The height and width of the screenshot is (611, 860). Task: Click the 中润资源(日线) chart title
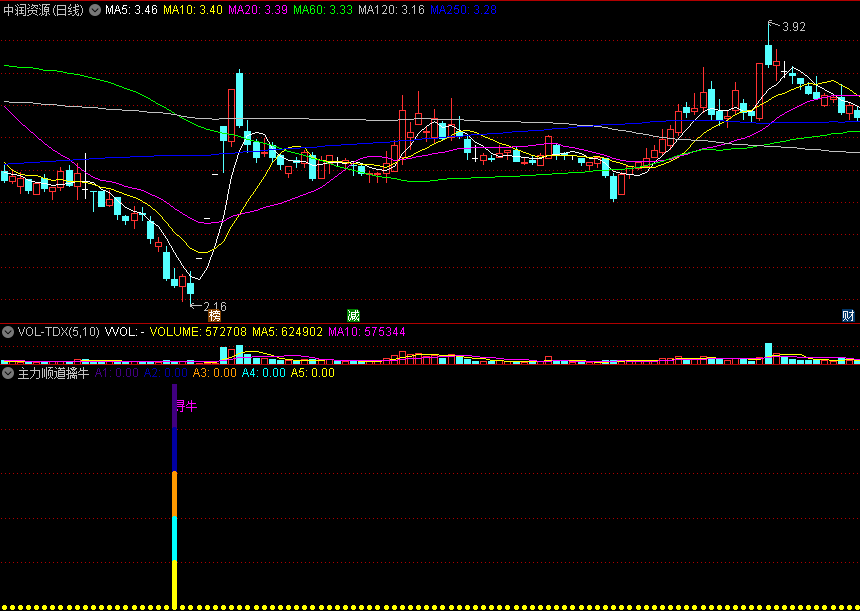(44, 10)
